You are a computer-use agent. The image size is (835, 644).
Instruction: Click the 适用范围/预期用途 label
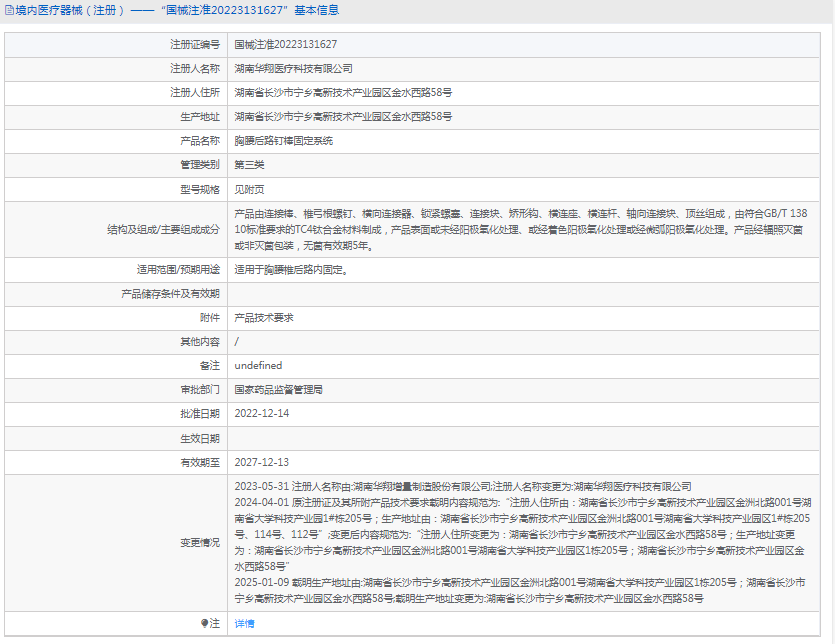pos(178,270)
